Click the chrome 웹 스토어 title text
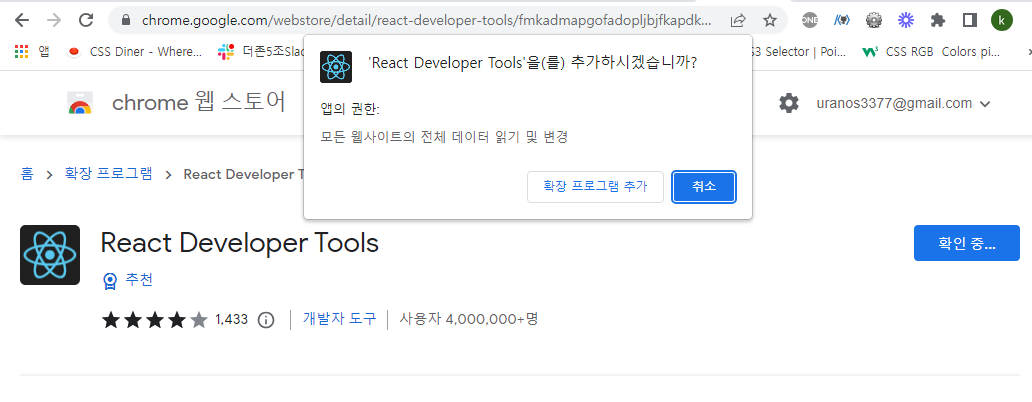Viewport: 1032px width, 402px height. [199, 103]
